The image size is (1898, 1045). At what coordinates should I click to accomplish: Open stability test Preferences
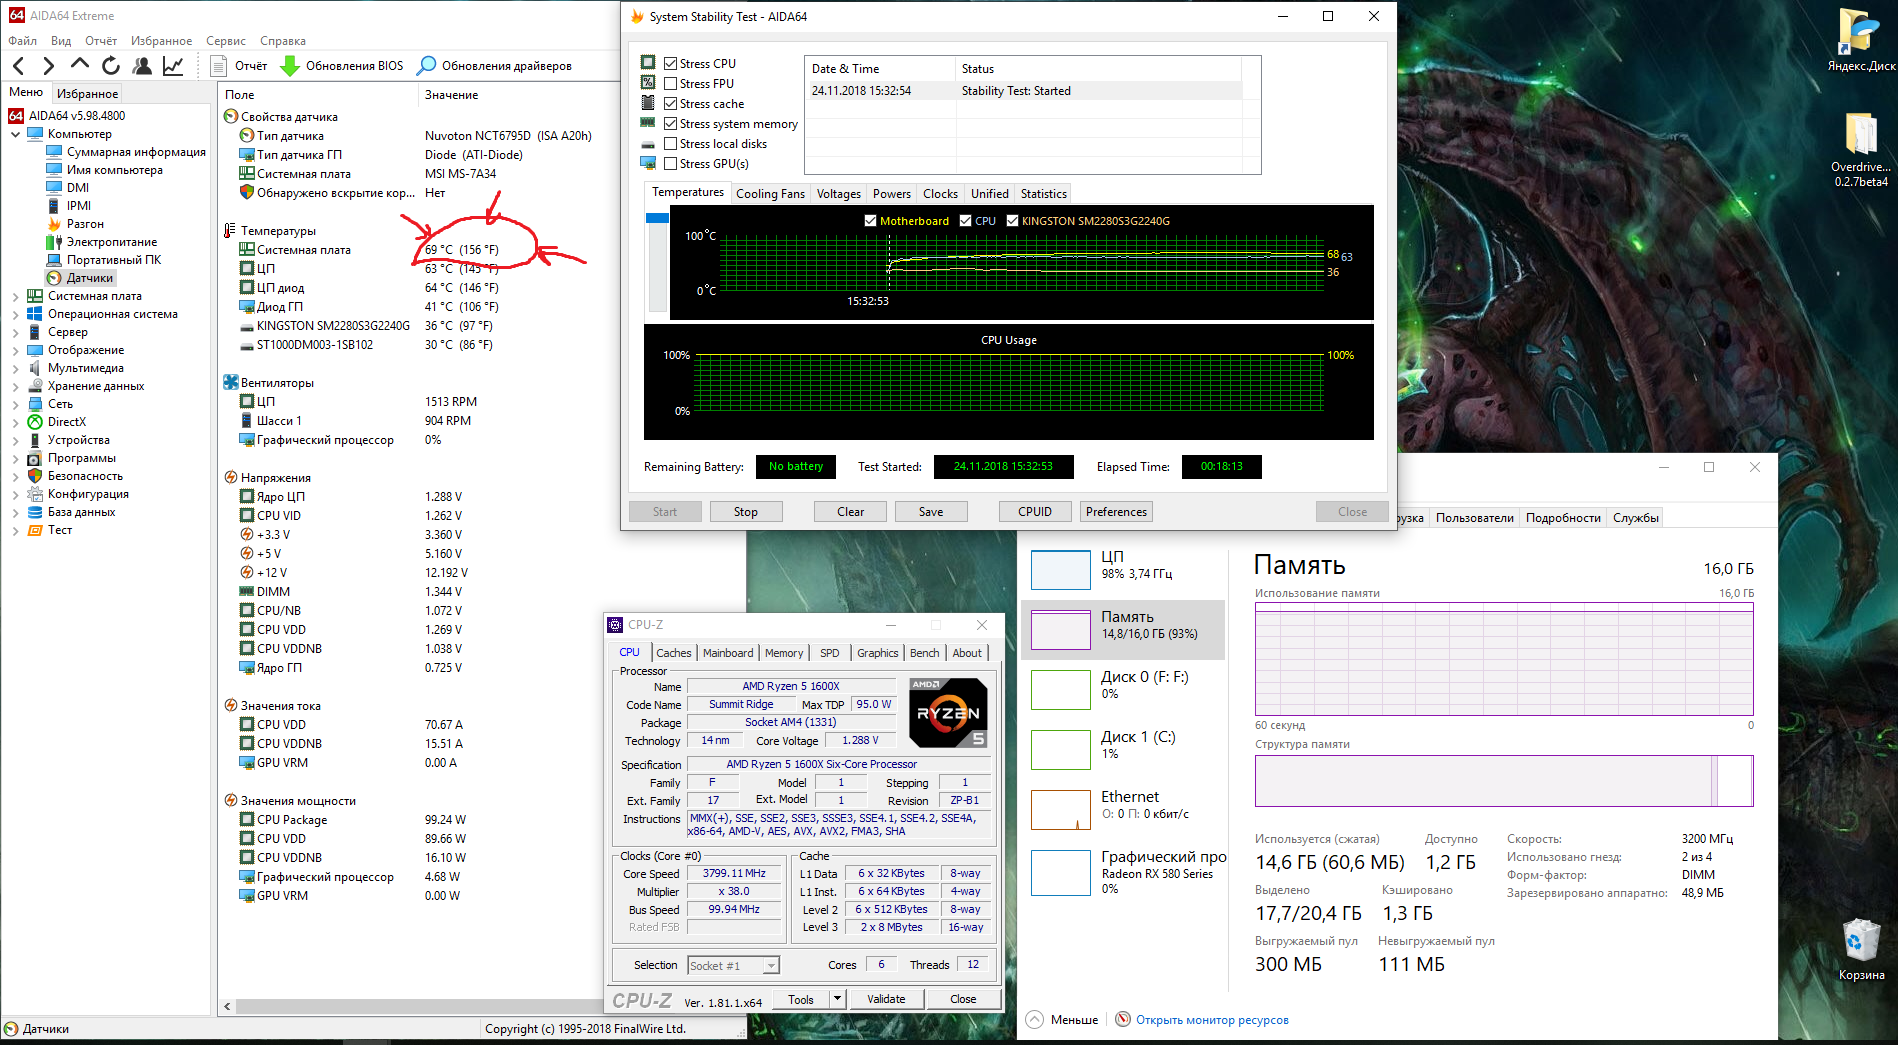[x=1116, y=512]
